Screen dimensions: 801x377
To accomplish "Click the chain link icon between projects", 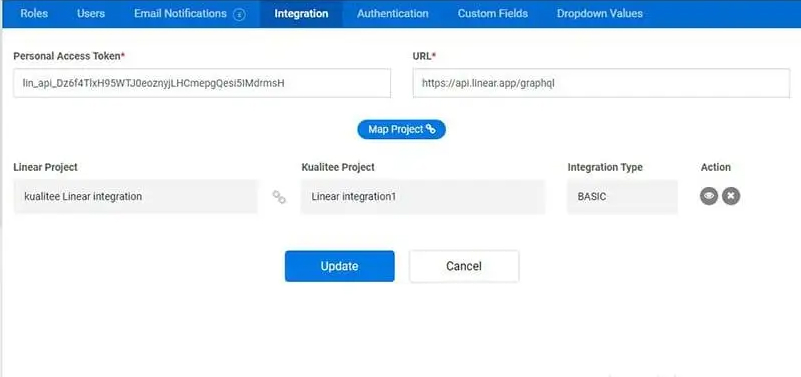I will coord(279,197).
